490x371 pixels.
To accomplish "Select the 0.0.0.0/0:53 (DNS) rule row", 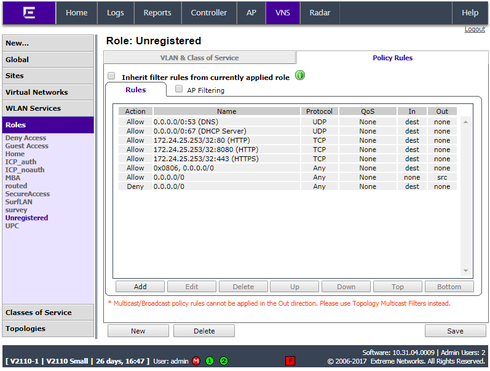I will pos(288,122).
